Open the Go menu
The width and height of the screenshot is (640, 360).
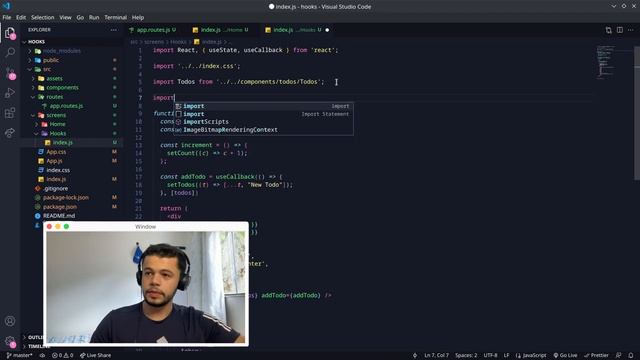tap(80, 18)
